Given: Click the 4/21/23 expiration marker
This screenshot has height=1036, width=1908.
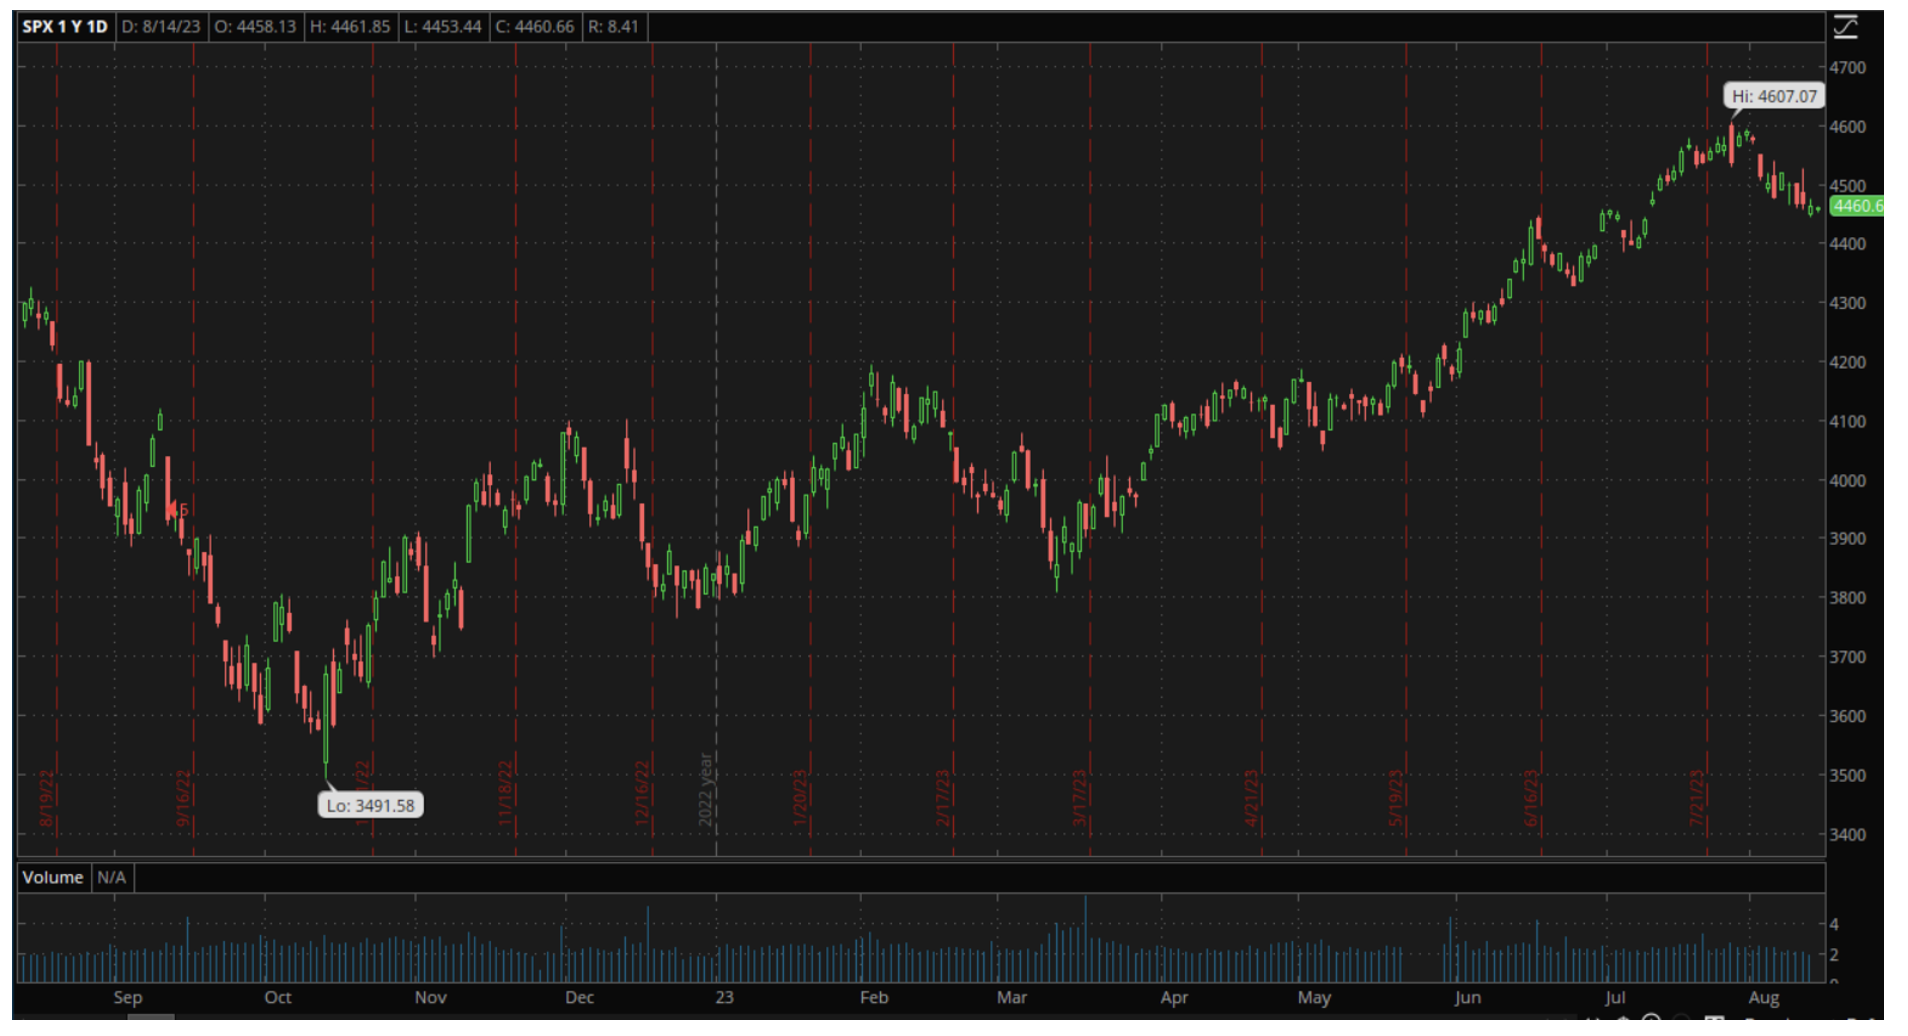Looking at the screenshot, I should (1251, 798).
